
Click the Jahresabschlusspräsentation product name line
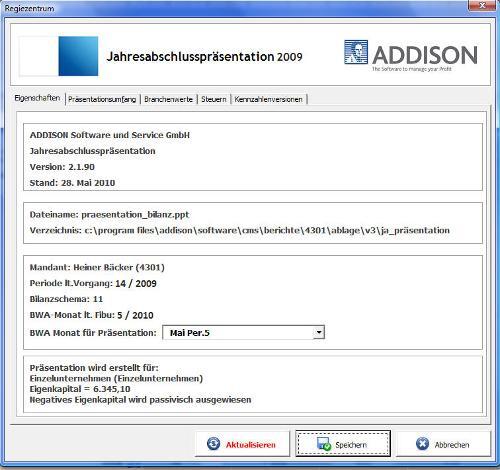tap(92, 151)
